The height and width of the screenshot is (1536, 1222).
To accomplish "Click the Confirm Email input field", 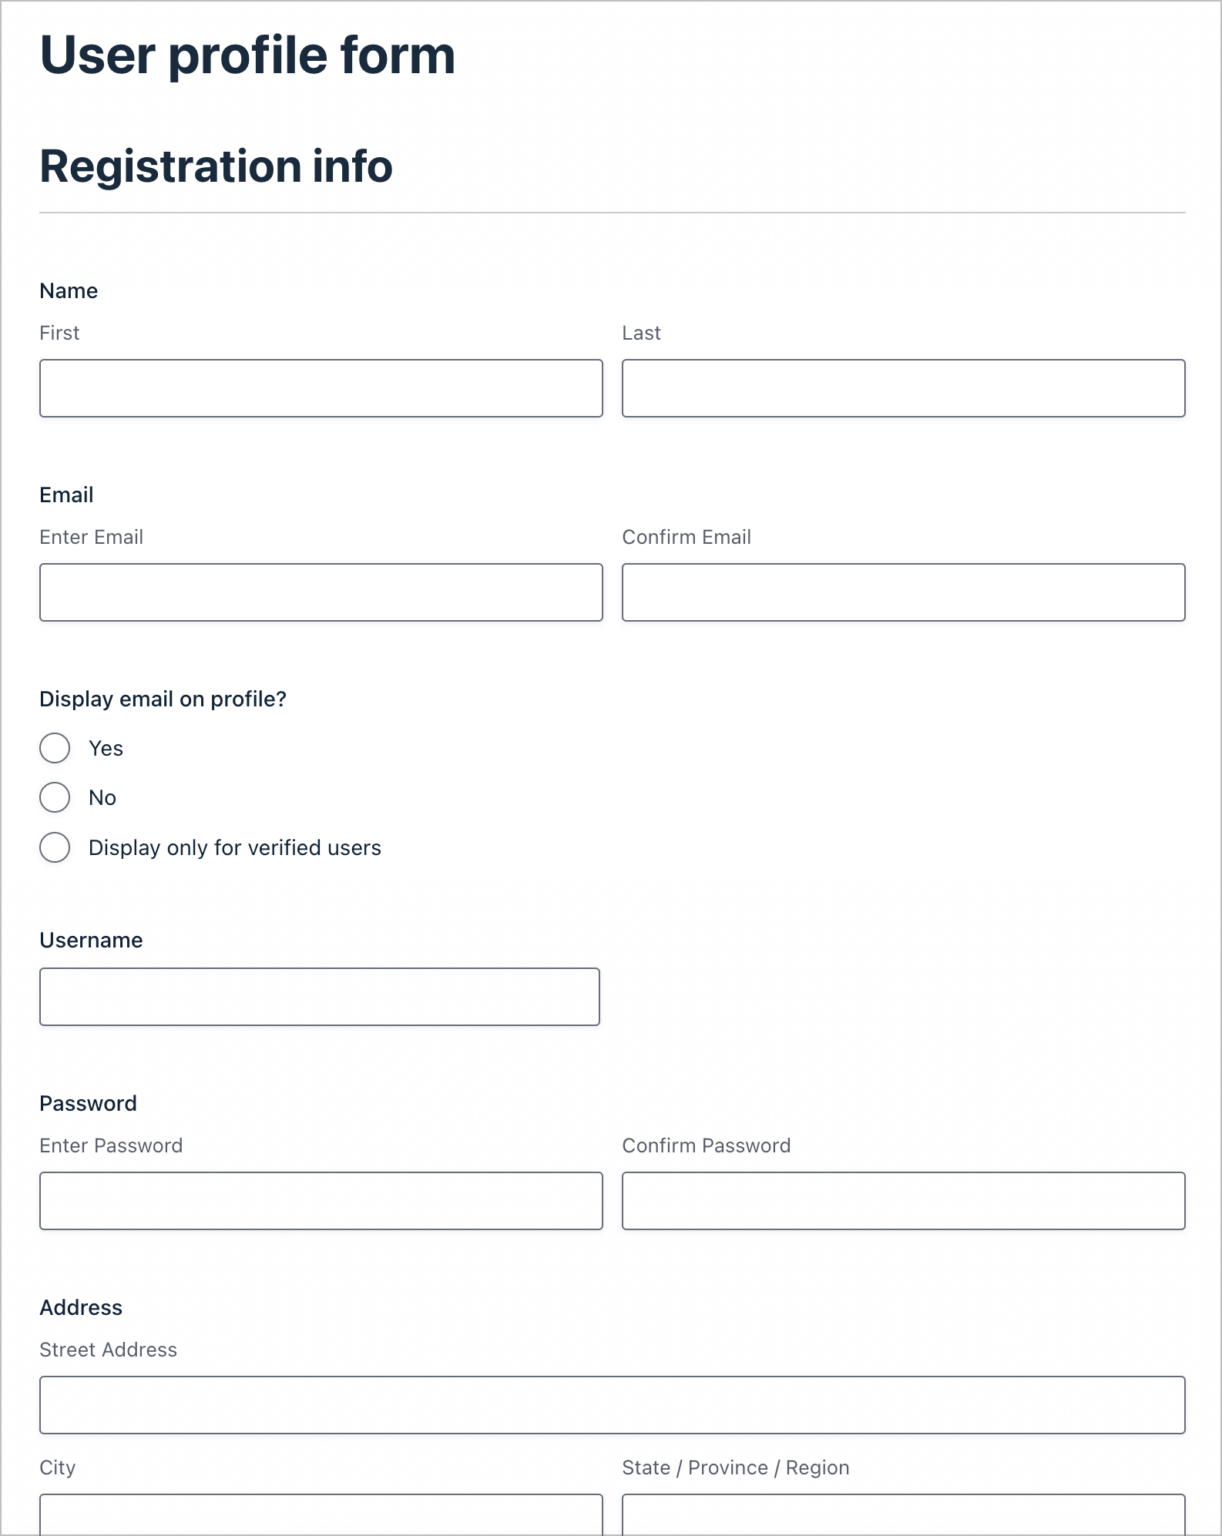I will [x=902, y=592].
